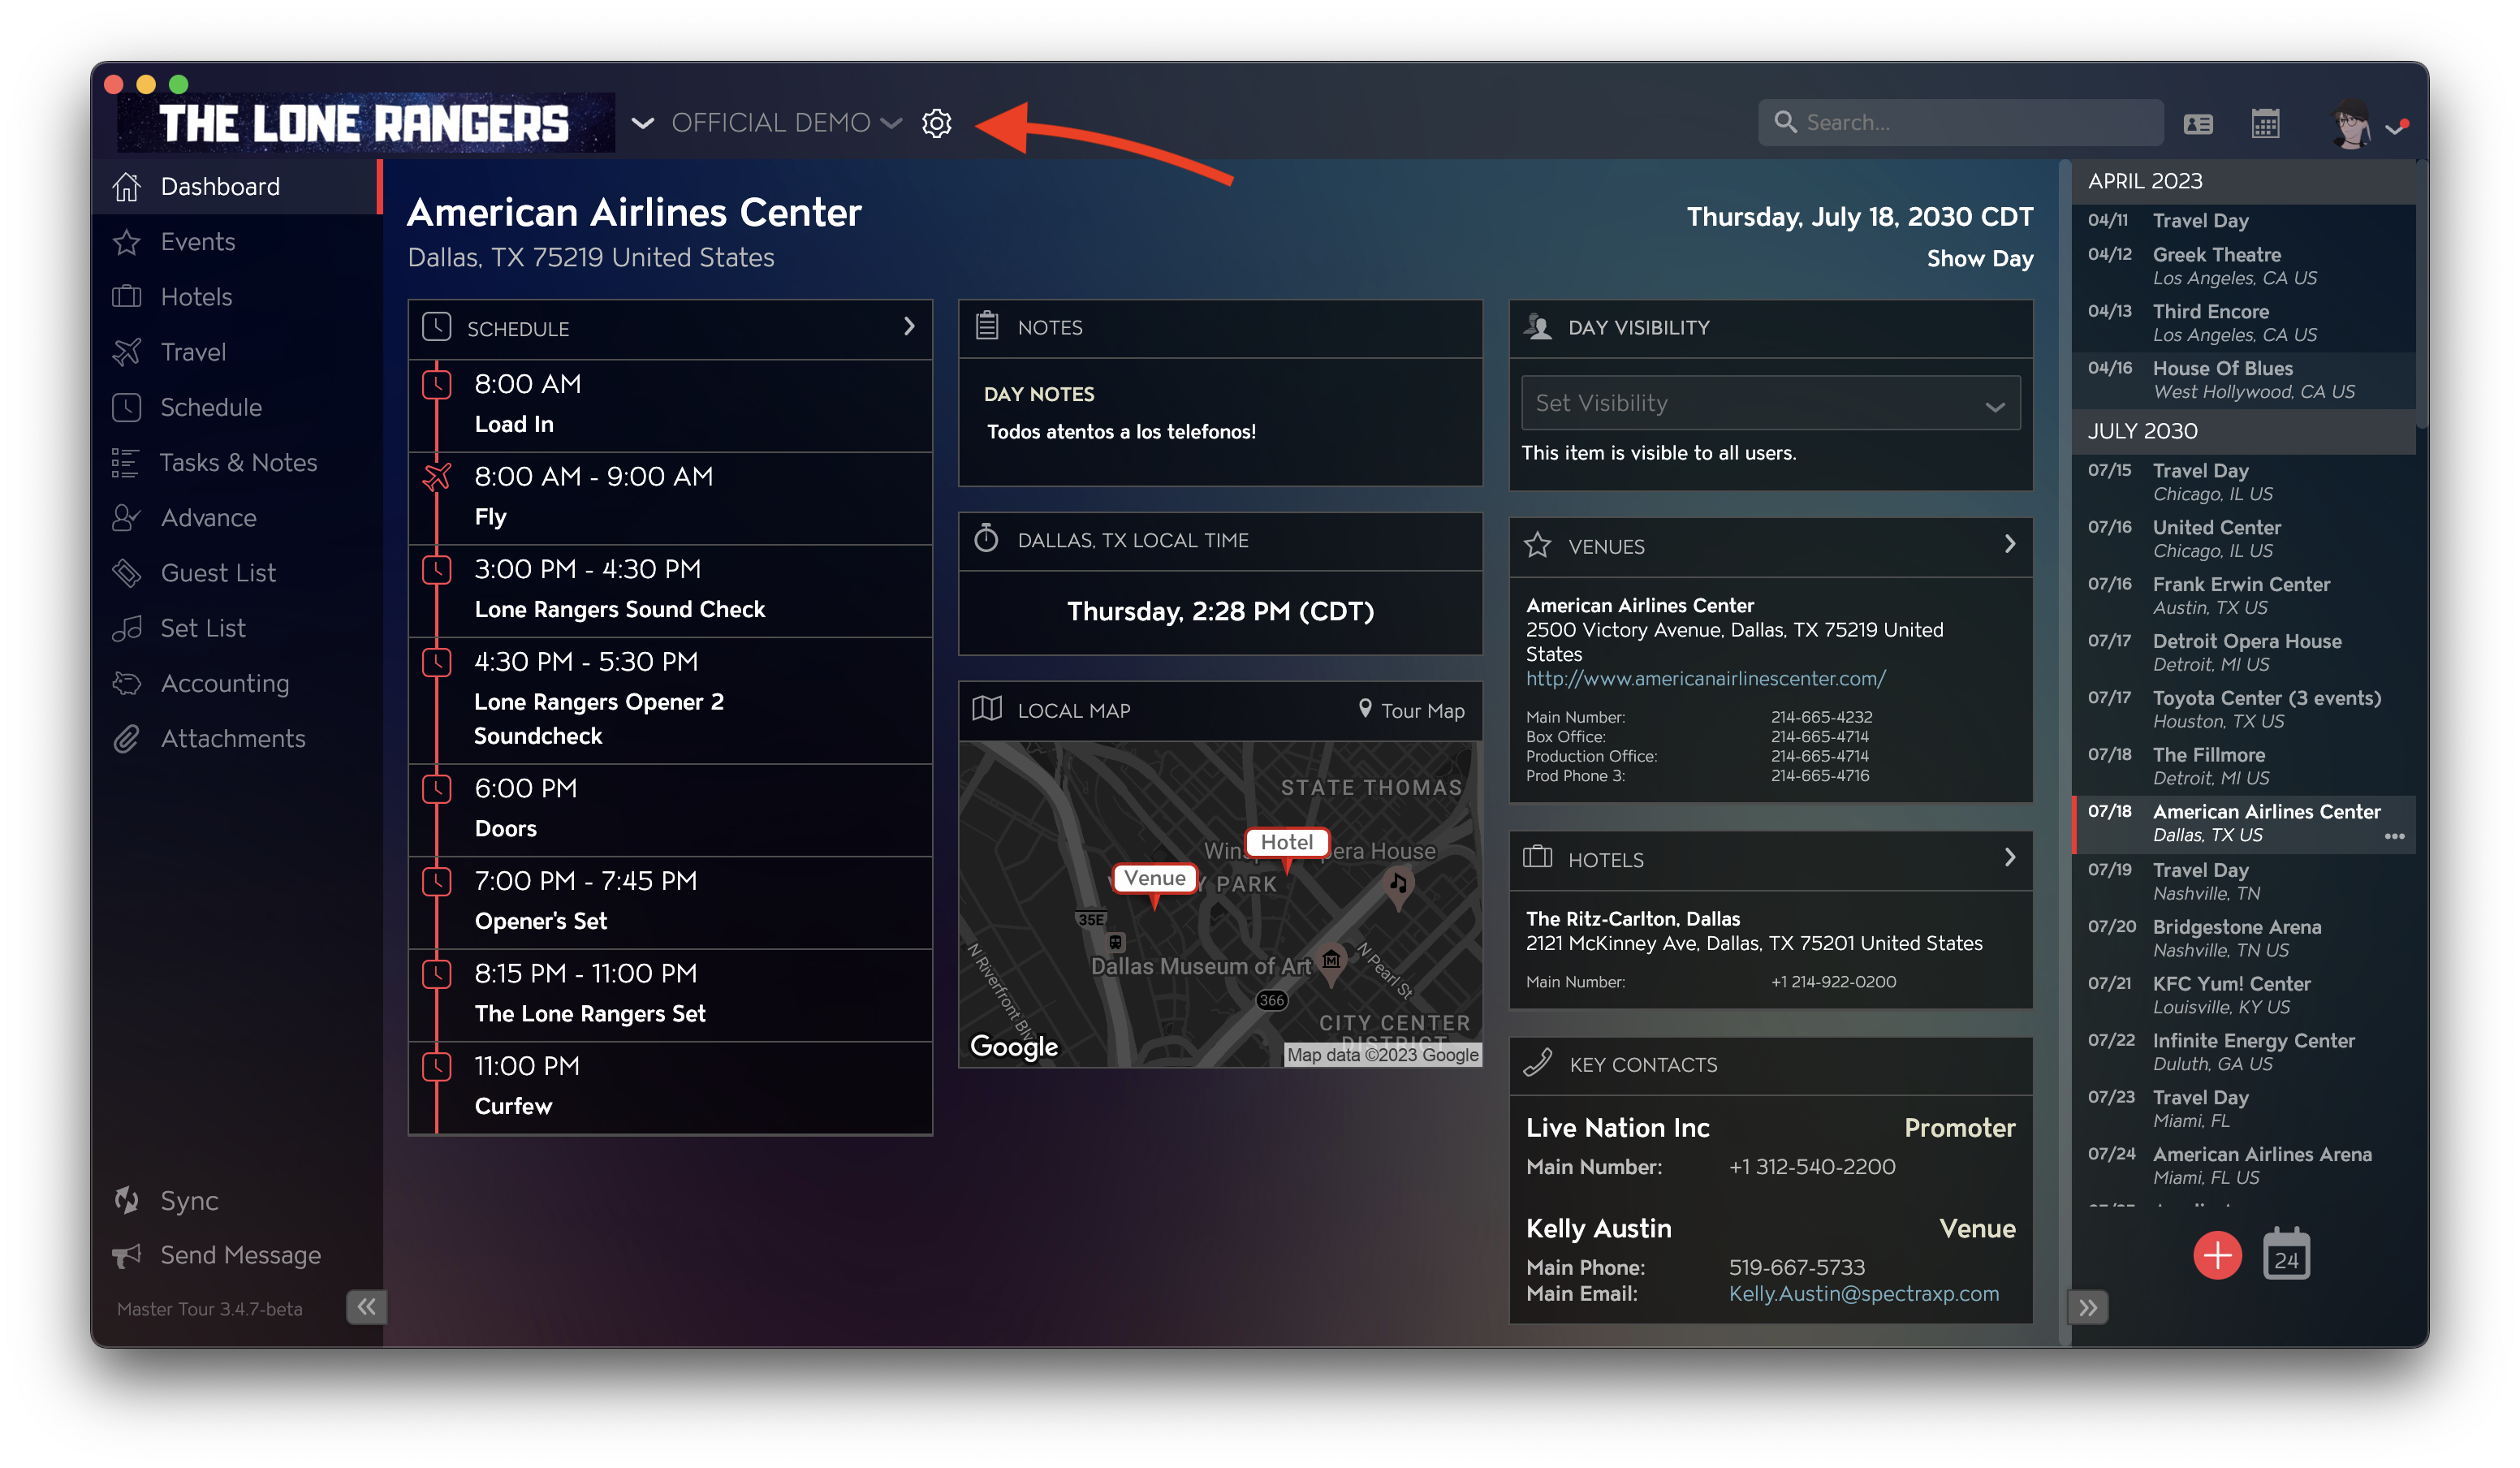Click the clock icon beside Doors entry
2520x1468 pixels.
[437, 789]
